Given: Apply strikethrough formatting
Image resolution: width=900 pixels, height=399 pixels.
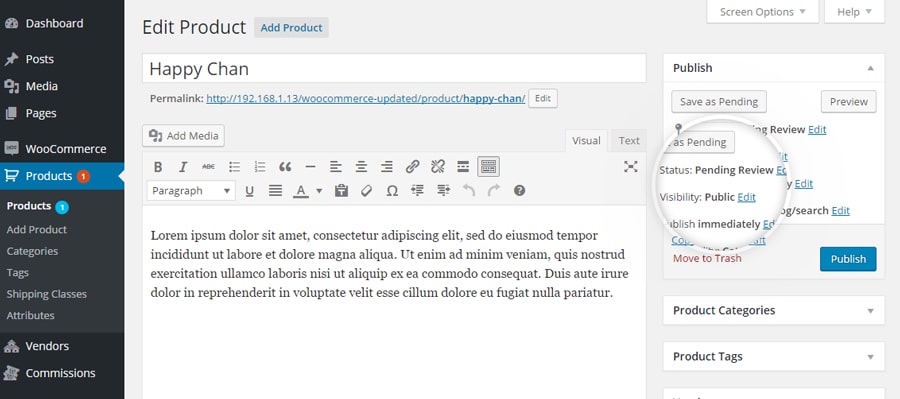Looking at the screenshot, I should coord(208,167).
